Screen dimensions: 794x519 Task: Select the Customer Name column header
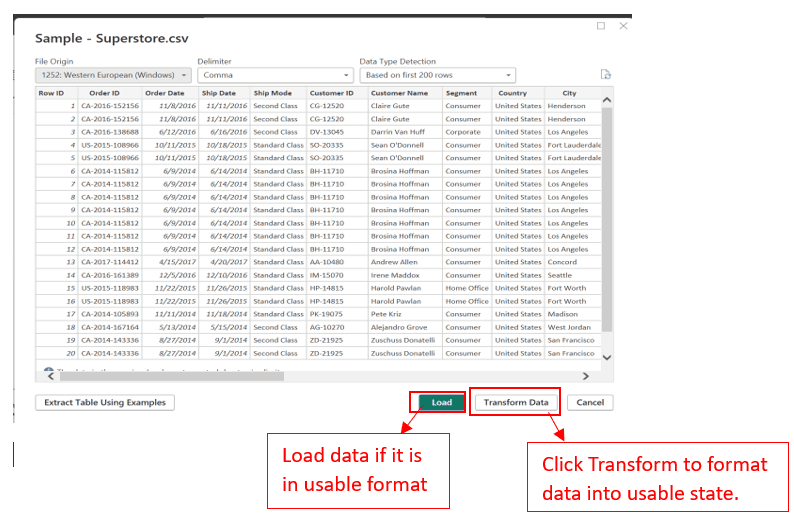point(403,93)
